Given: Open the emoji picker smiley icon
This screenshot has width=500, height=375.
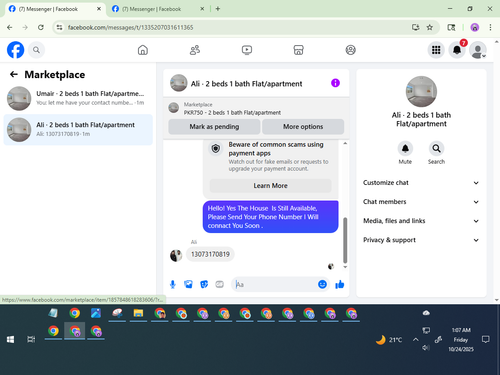Looking at the screenshot, I should 322,284.
